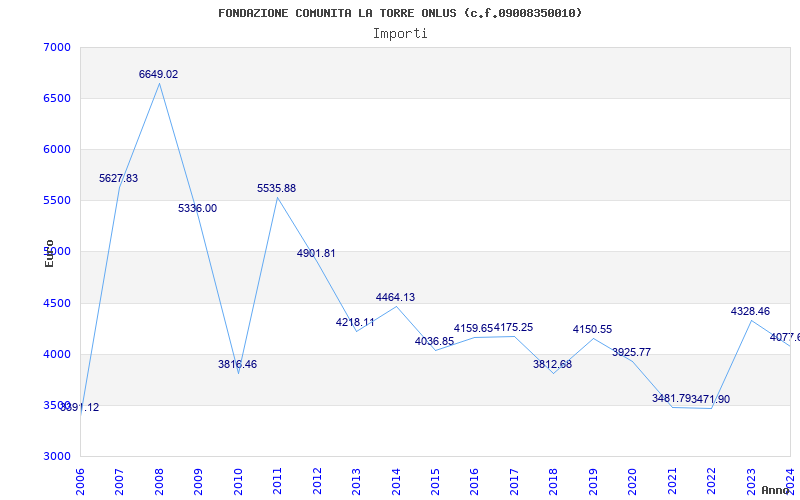
Task: Click the 2020 x-axis year label
Action: click(633, 481)
